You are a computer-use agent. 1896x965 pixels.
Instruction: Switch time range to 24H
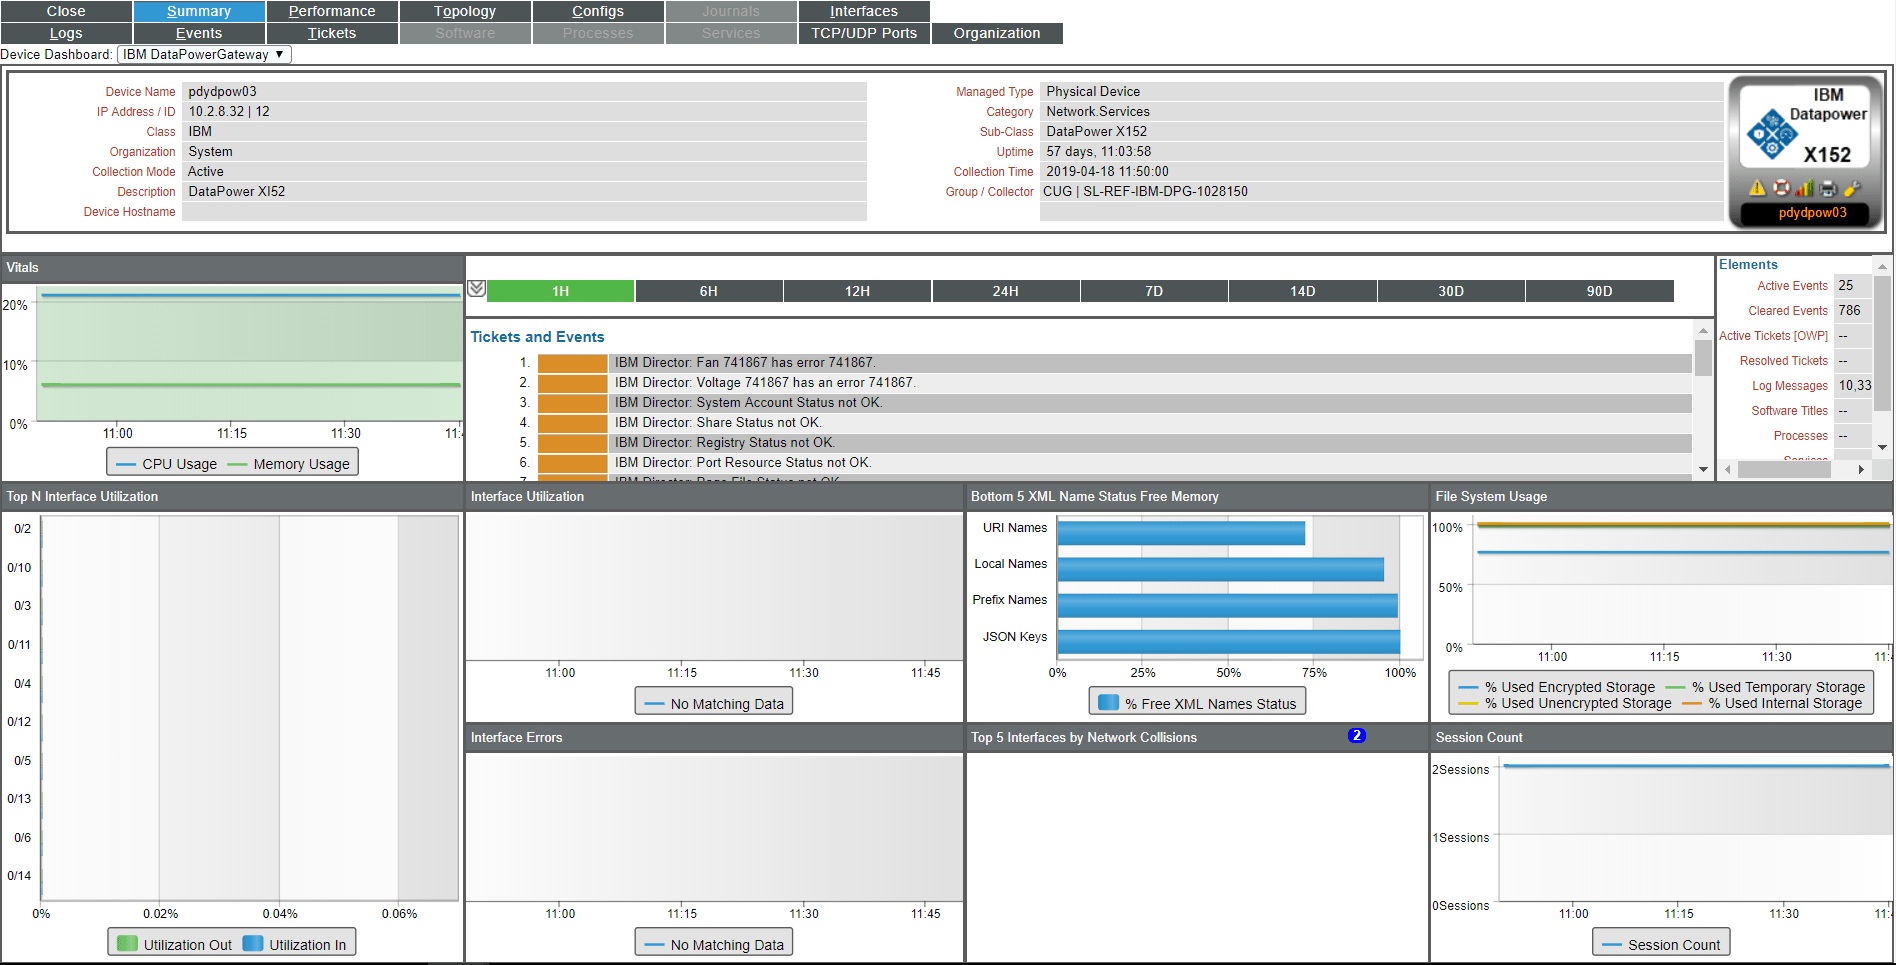tap(1006, 291)
